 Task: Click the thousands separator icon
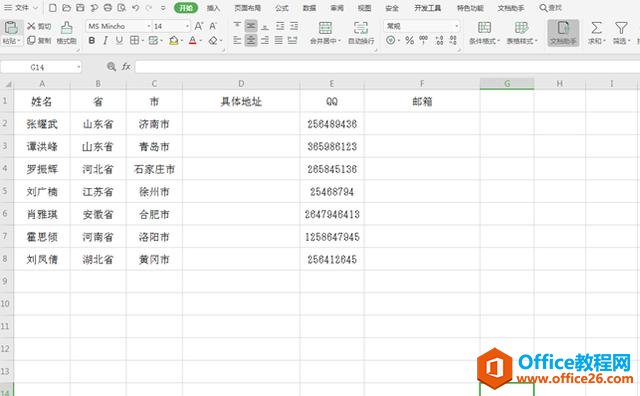[424, 40]
